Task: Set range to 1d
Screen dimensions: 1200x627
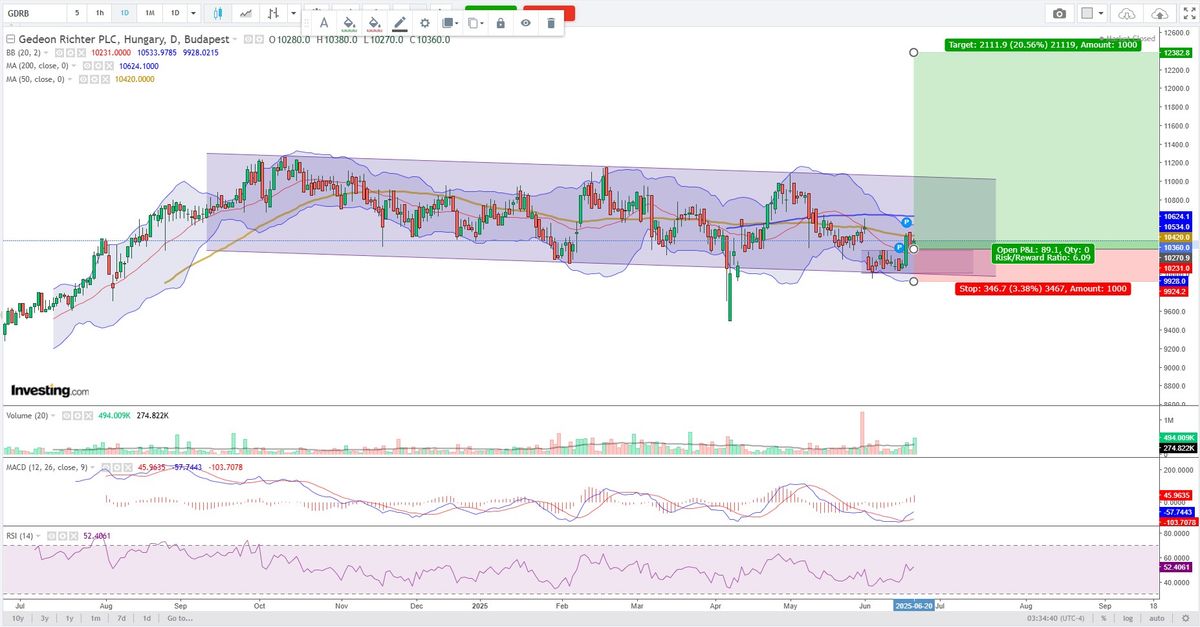Action: tap(146, 618)
